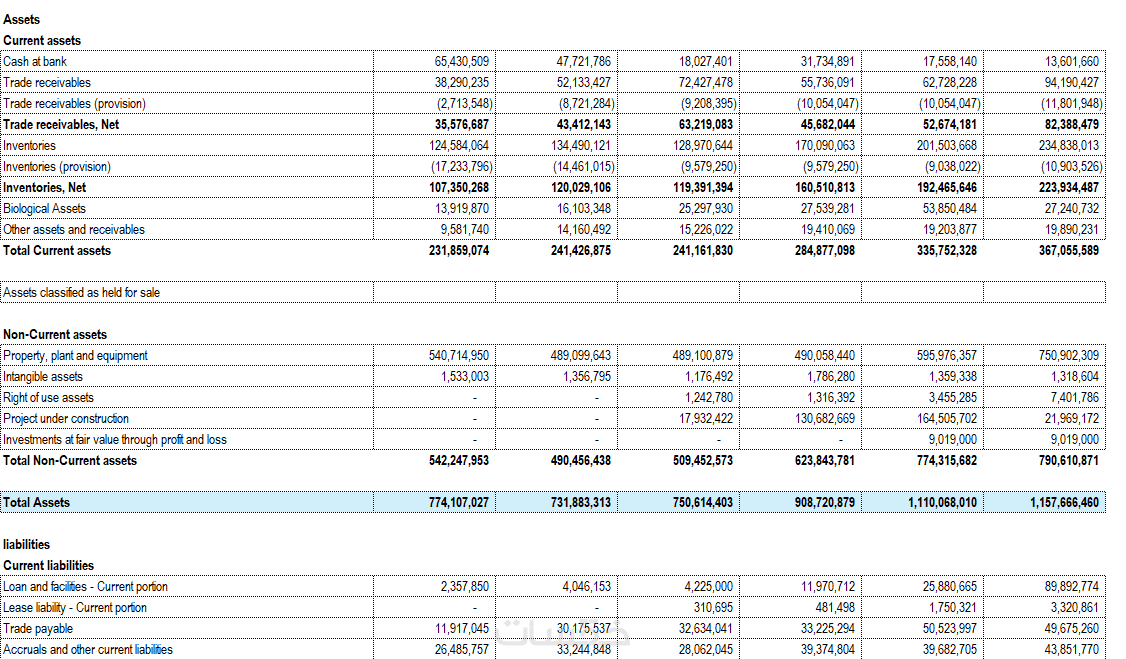Image resolution: width=1126 pixels, height=659 pixels.
Task: Select 'Project under construction' label
Action: click(x=66, y=419)
